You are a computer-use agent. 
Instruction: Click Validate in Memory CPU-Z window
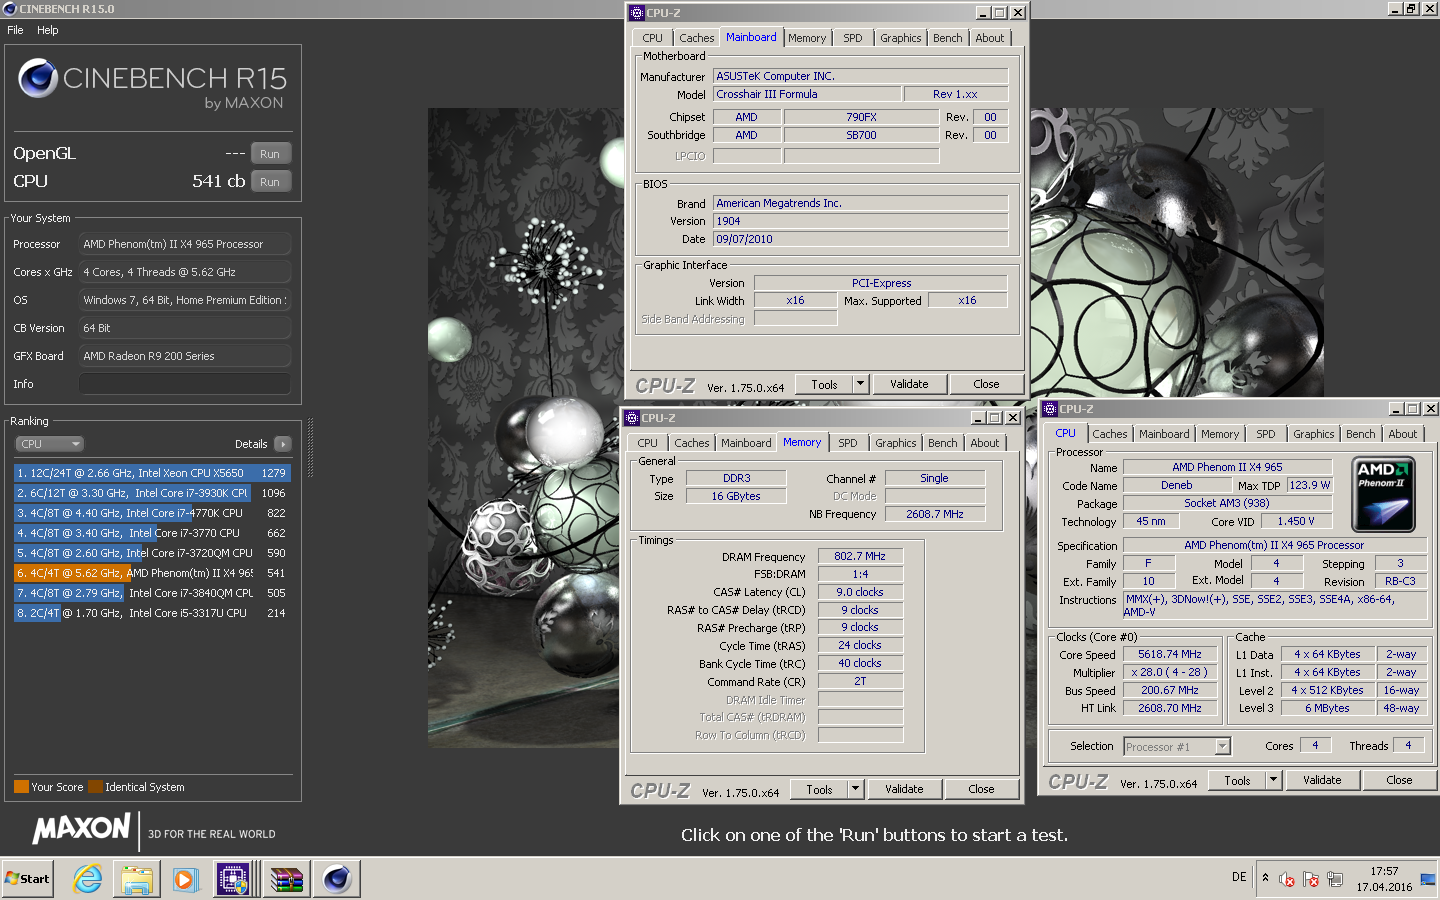pos(904,789)
